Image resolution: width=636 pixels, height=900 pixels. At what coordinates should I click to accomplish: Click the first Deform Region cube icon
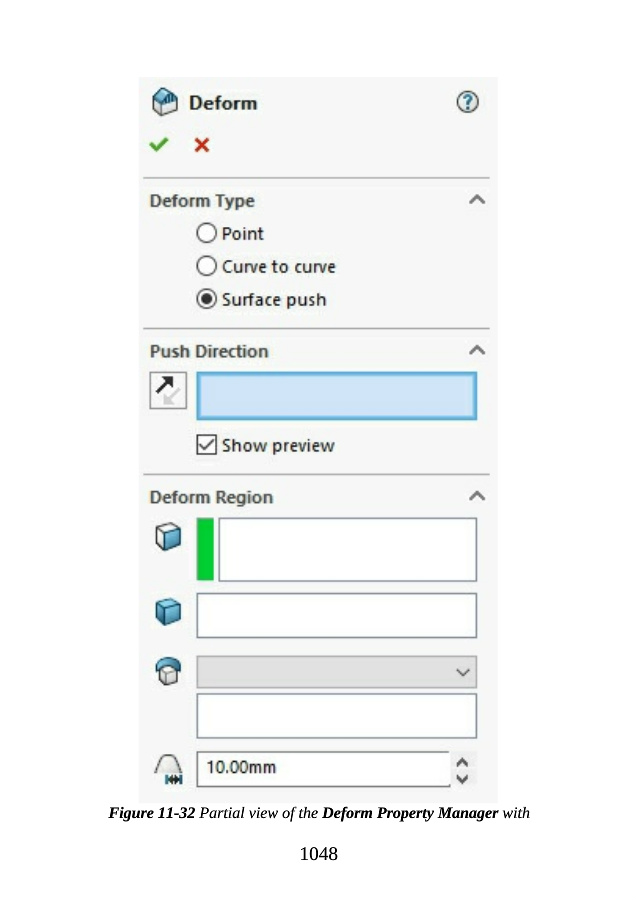(167, 538)
